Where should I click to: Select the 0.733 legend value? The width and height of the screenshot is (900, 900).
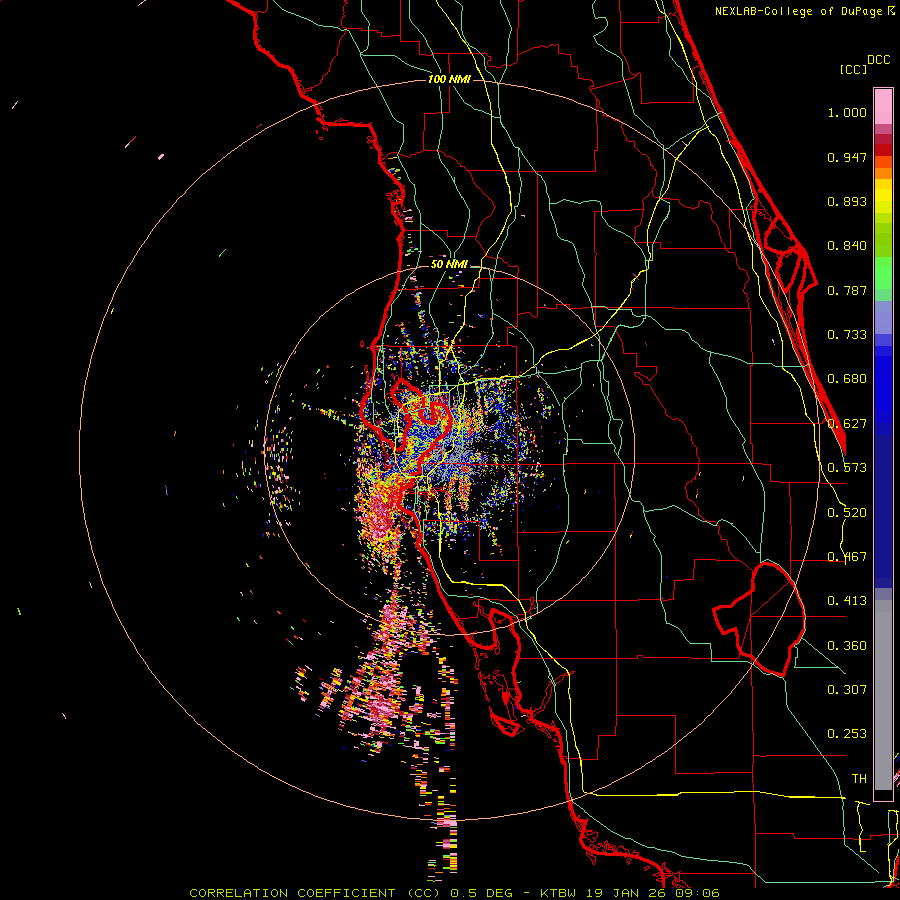point(847,335)
